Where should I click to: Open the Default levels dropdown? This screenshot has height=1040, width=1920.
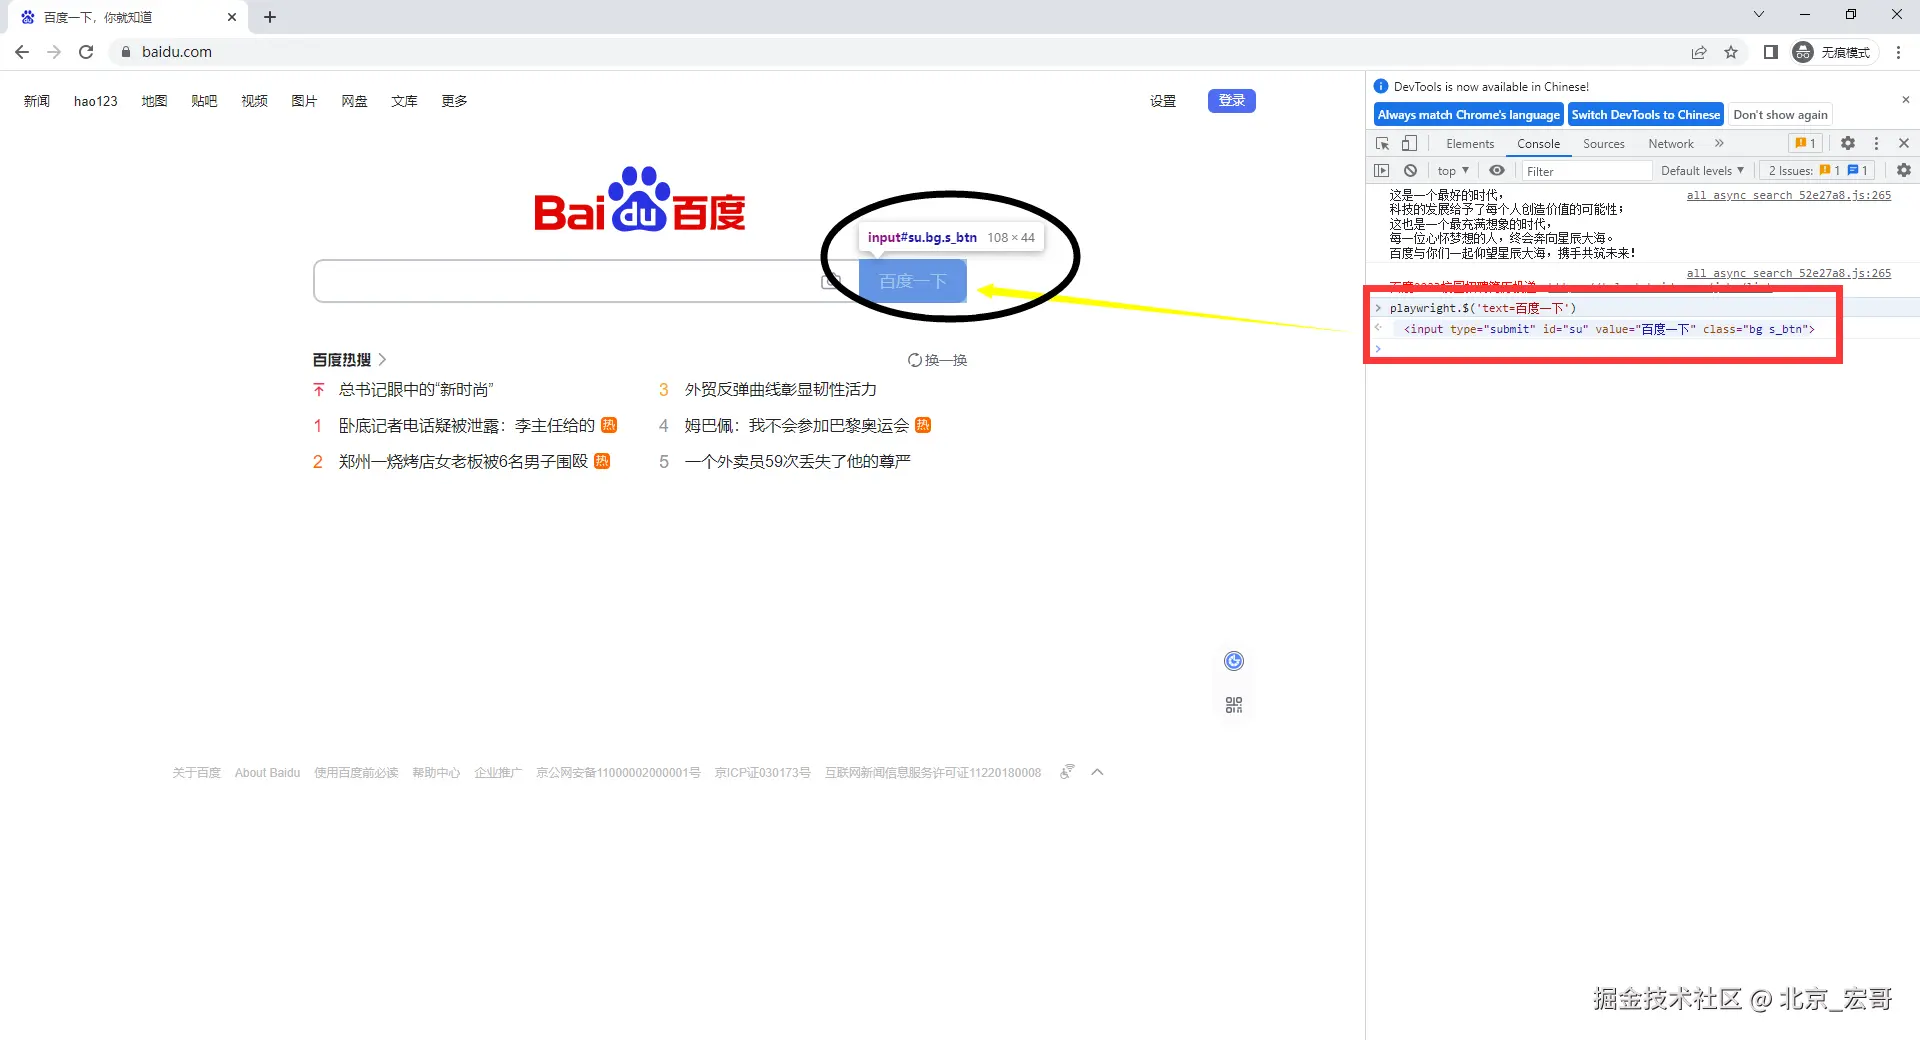point(1702,171)
